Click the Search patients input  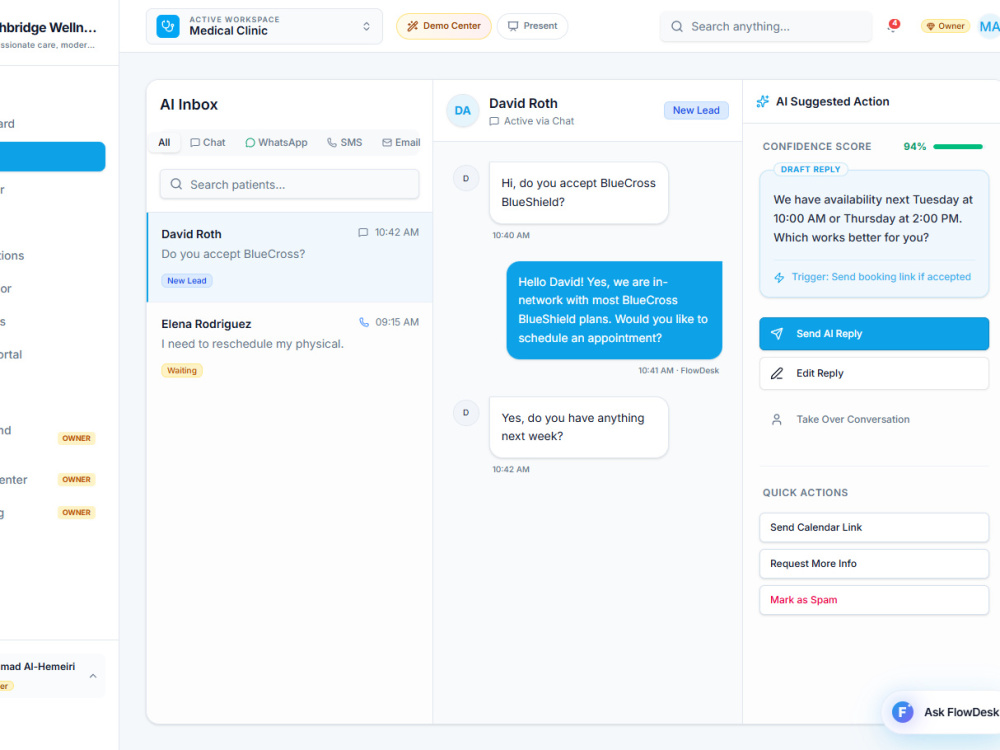(x=290, y=184)
